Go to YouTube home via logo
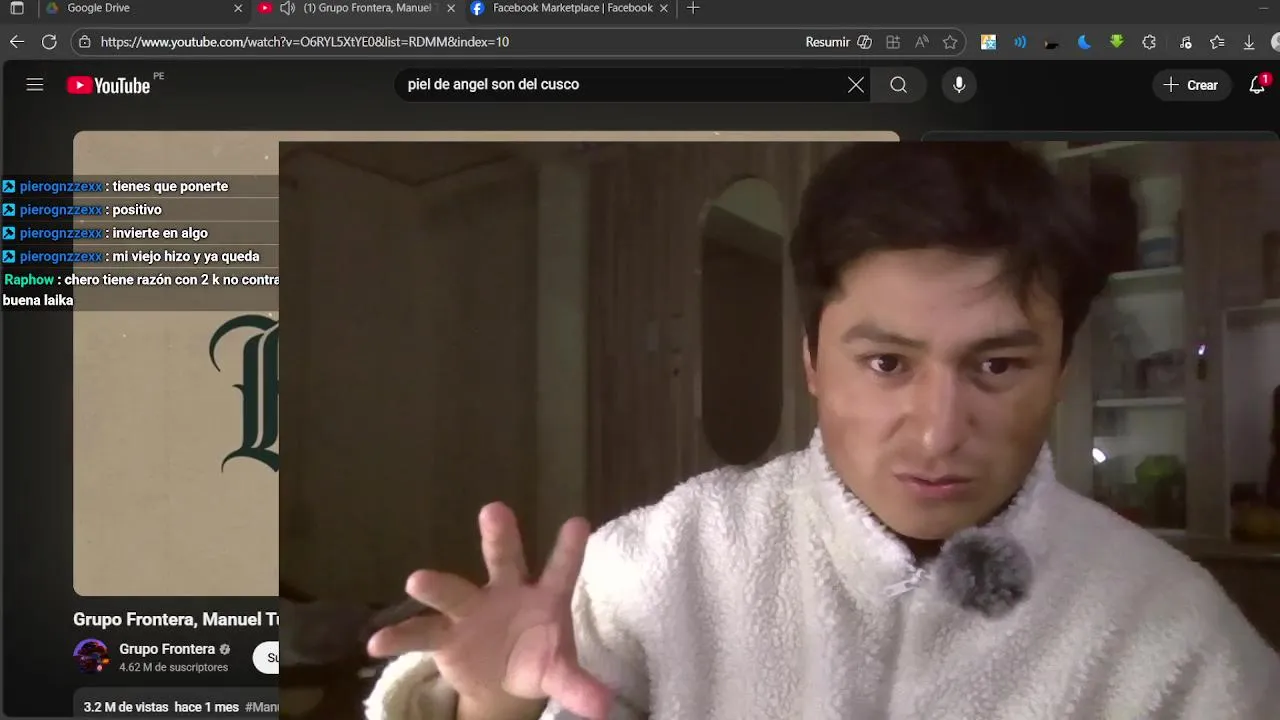This screenshot has width=1280, height=720. pos(108,85)
